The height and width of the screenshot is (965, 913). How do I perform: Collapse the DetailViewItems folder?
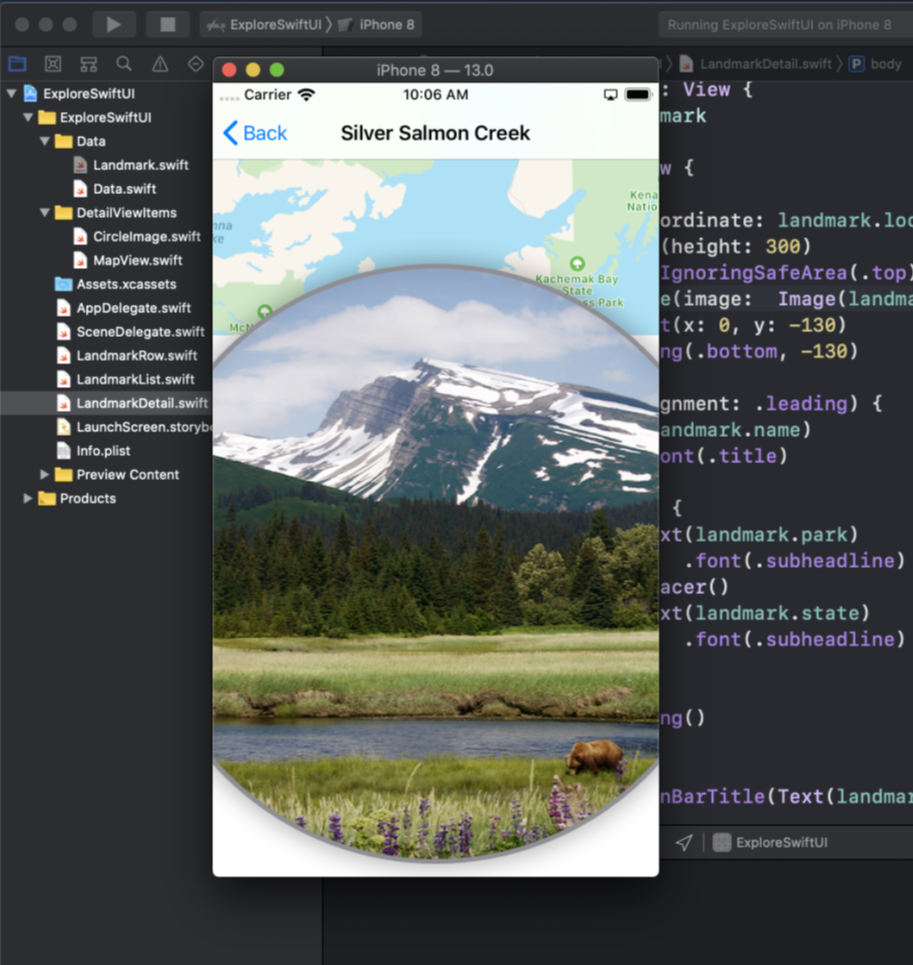click(x=45, y=212)
